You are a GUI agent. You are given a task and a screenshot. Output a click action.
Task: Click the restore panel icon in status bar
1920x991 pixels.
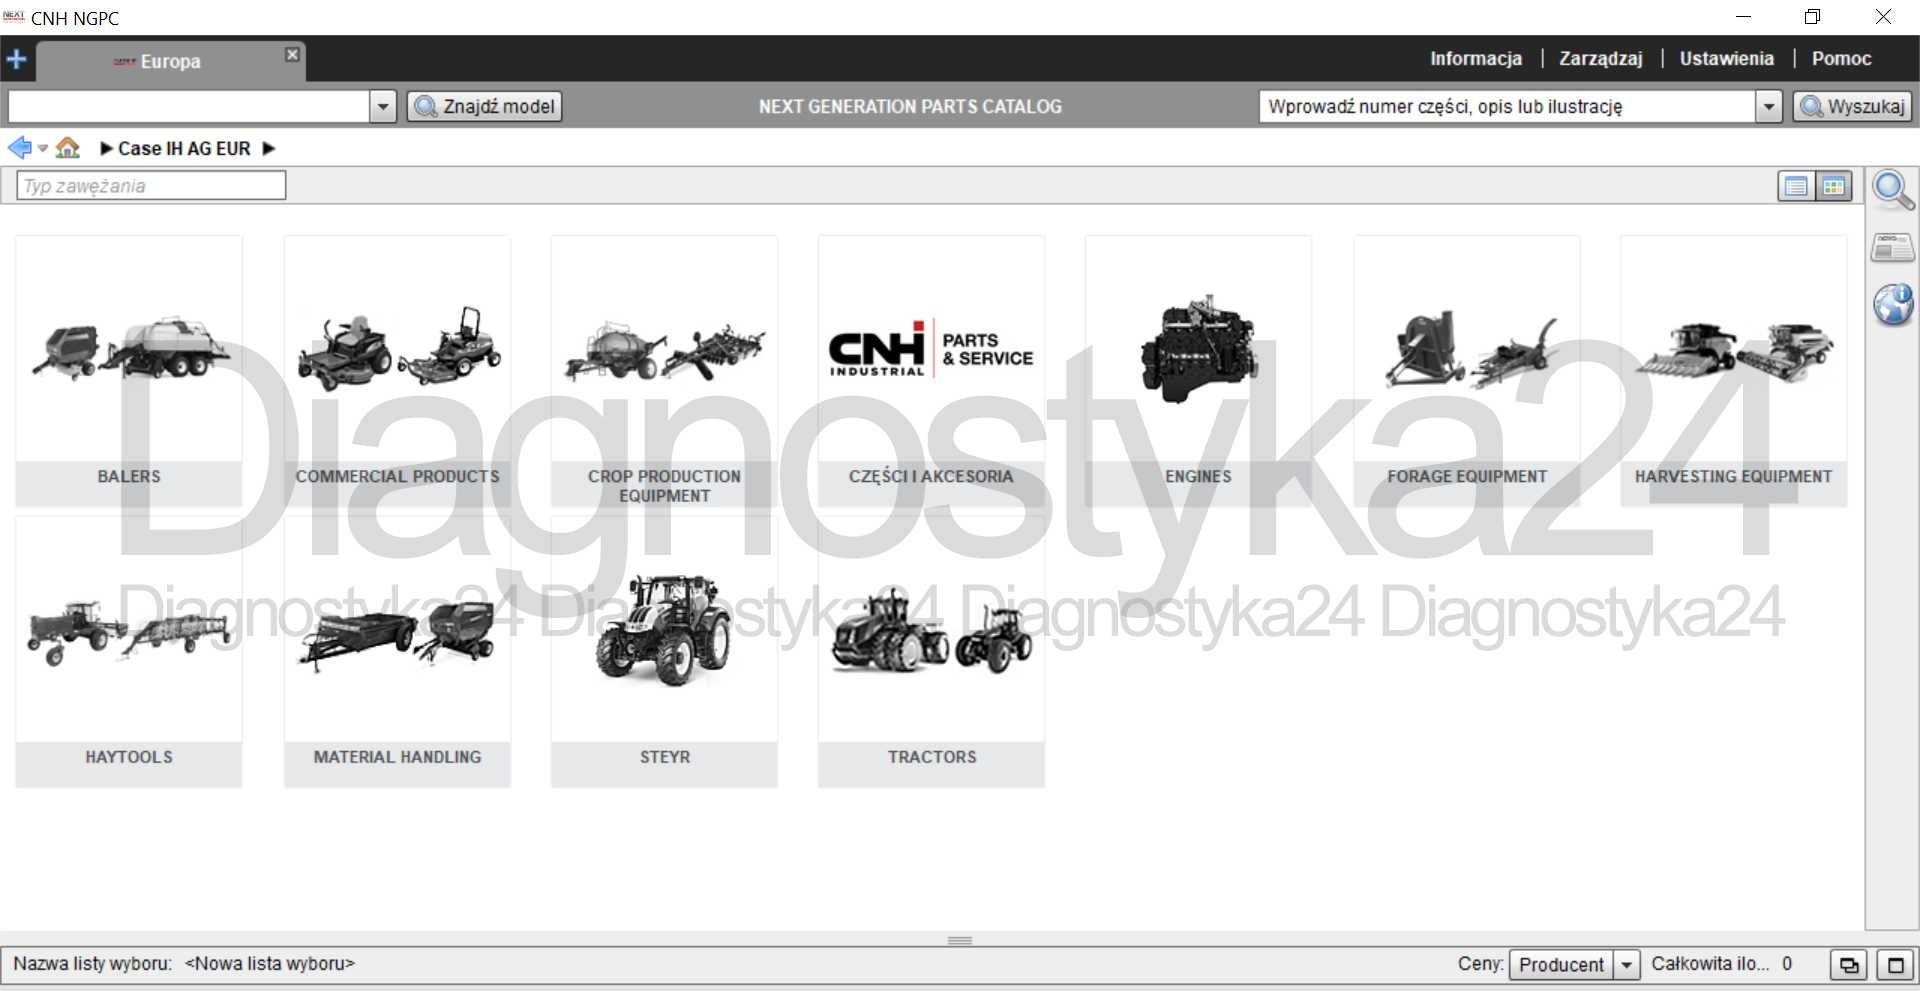click(x=1848, y=965)
